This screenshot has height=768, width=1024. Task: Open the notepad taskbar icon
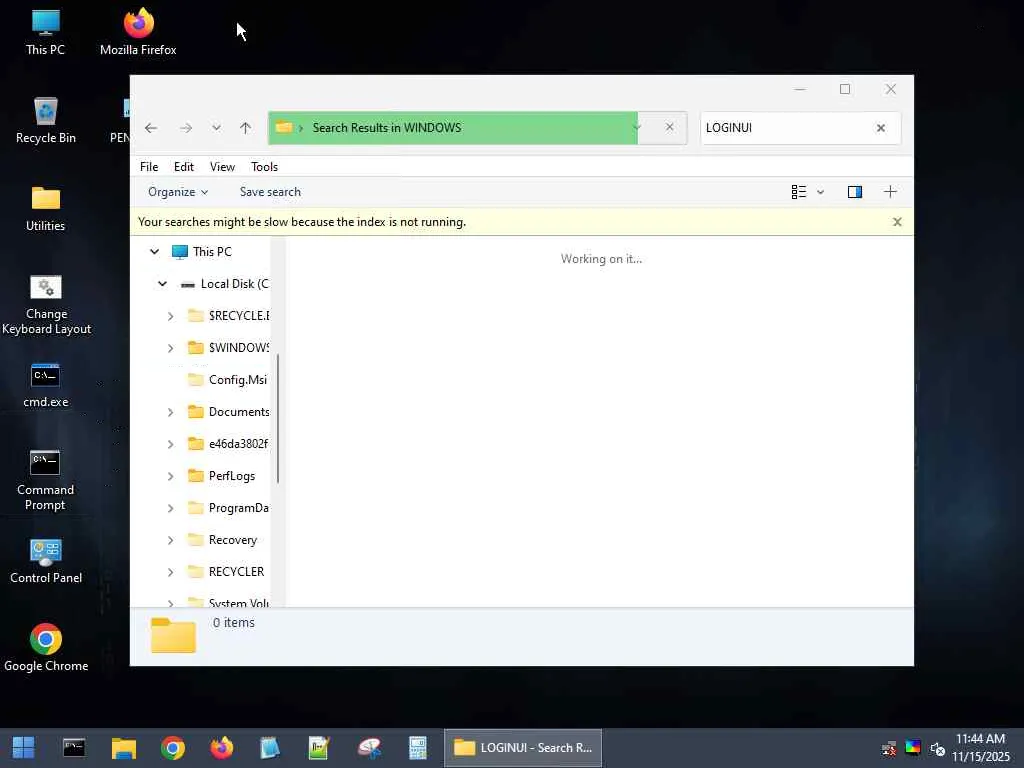270,748
